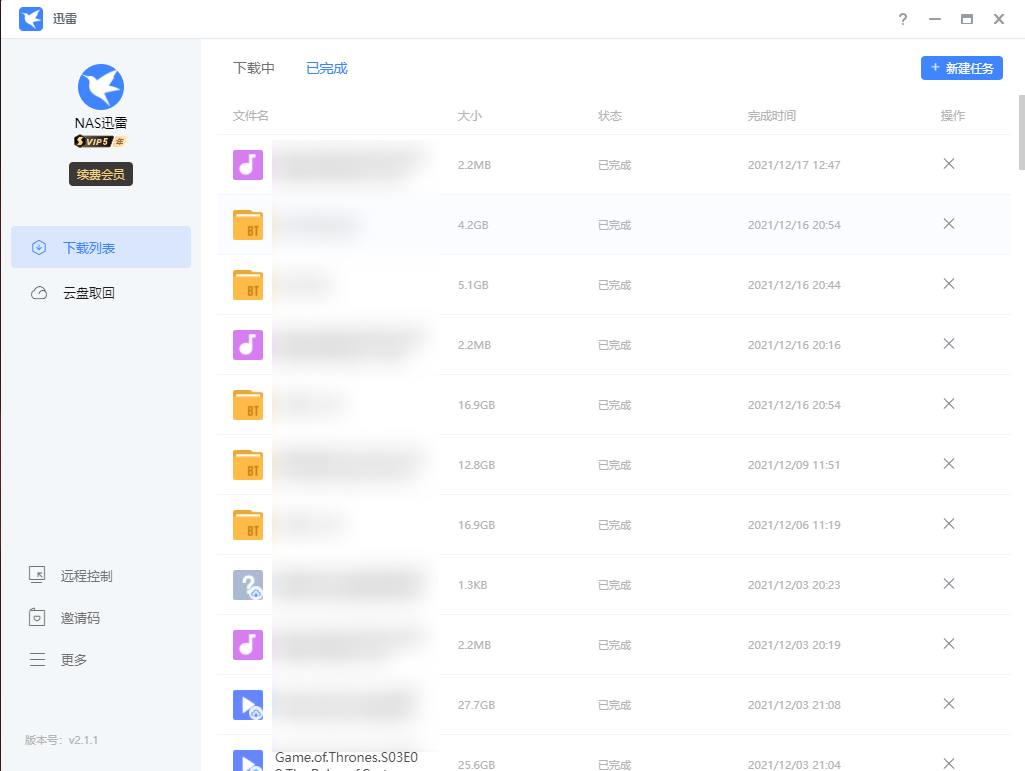This screenshot has width=1025, height=771.
Task: Delete the task completed 2021/12/17 12:47
Action: (x=949, y=164)
